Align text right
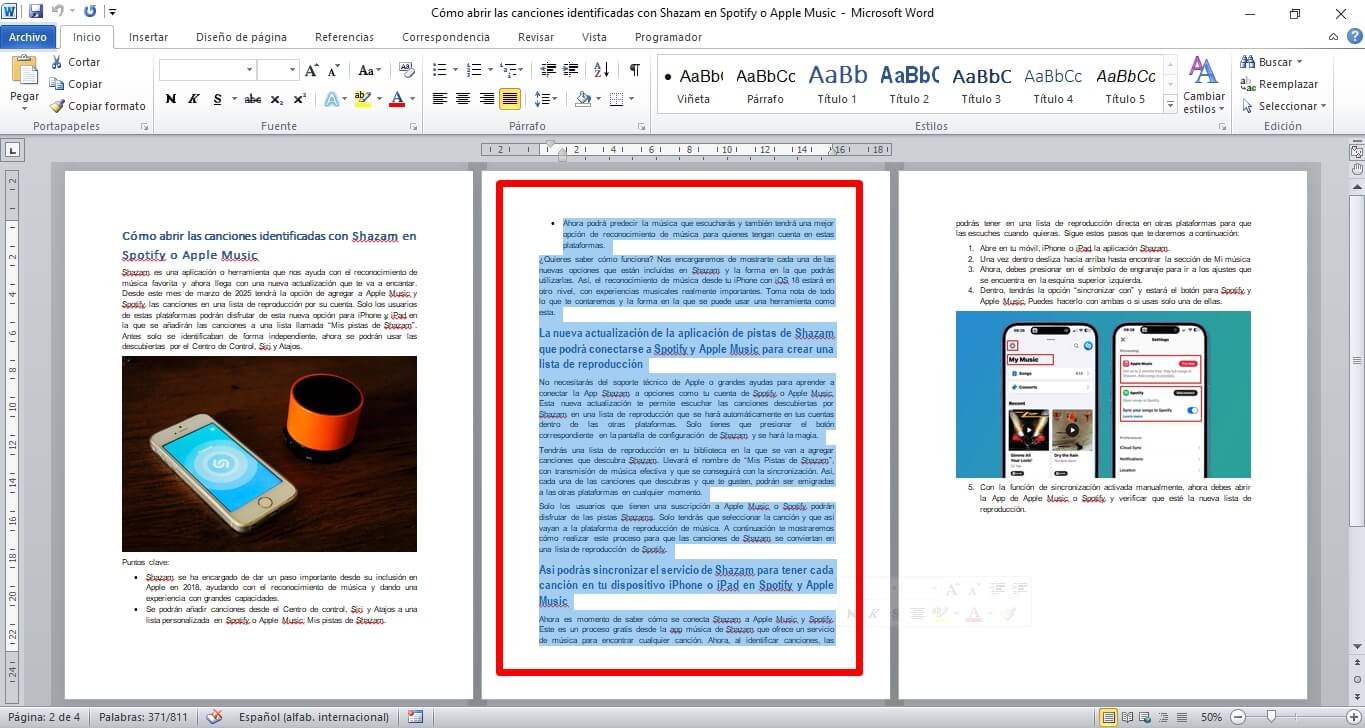This screenshot has width=1365, height=728. click(x=487, y=99)
